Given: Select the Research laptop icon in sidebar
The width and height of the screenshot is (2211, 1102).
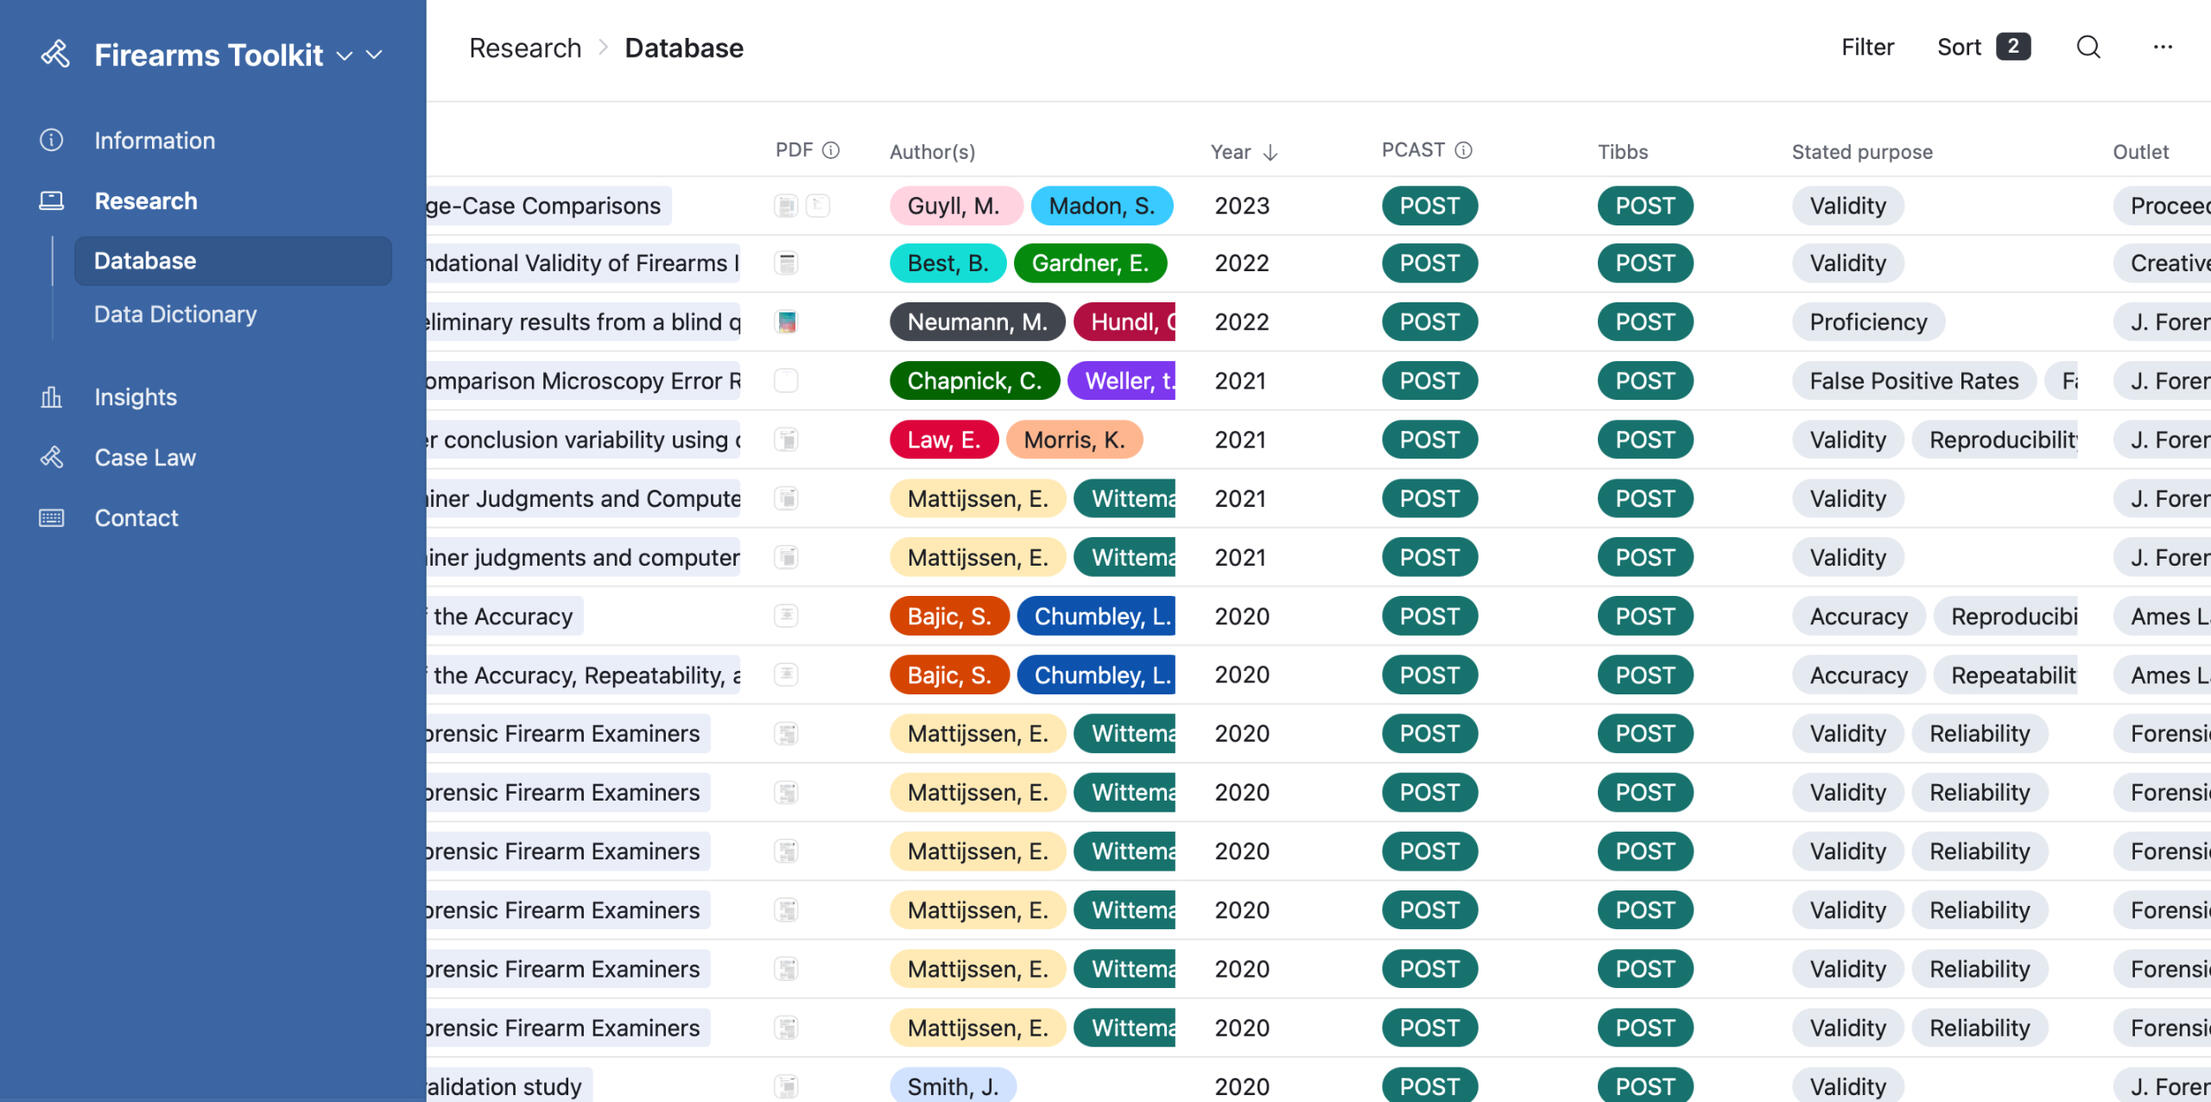Looking at the screenshot, I should (51, 200).
